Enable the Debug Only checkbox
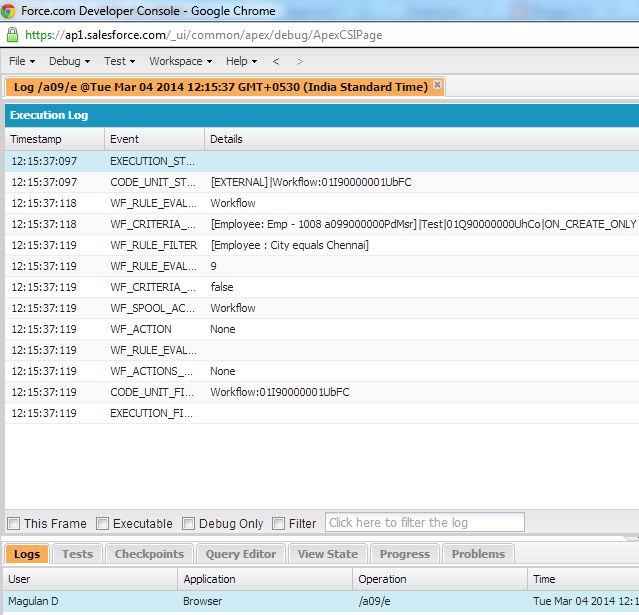Viewport: 639px width, 615px height. point(188,523)
